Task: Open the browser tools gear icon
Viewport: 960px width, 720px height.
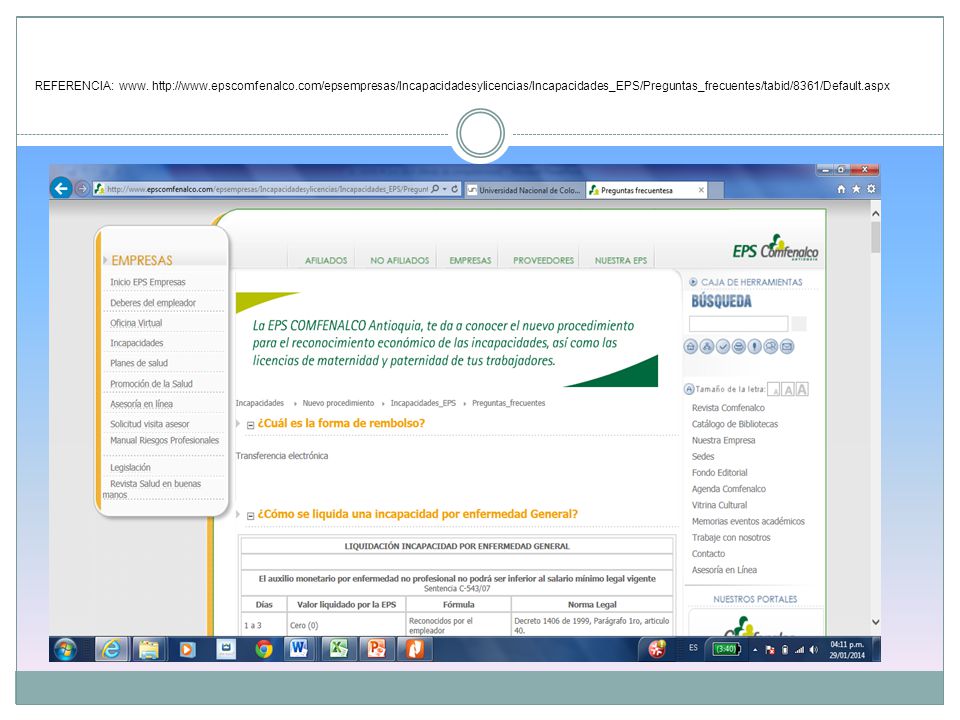Action: [871, 189]
